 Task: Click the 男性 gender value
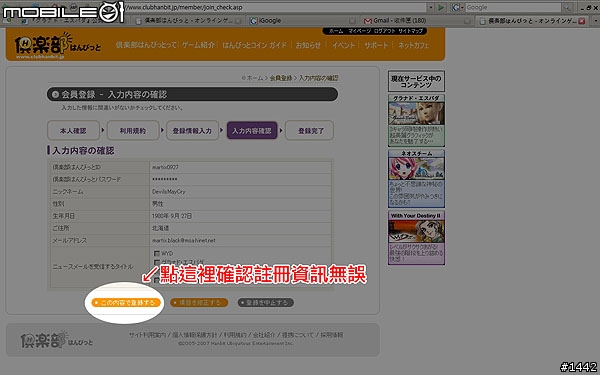(x=158, y=204)
